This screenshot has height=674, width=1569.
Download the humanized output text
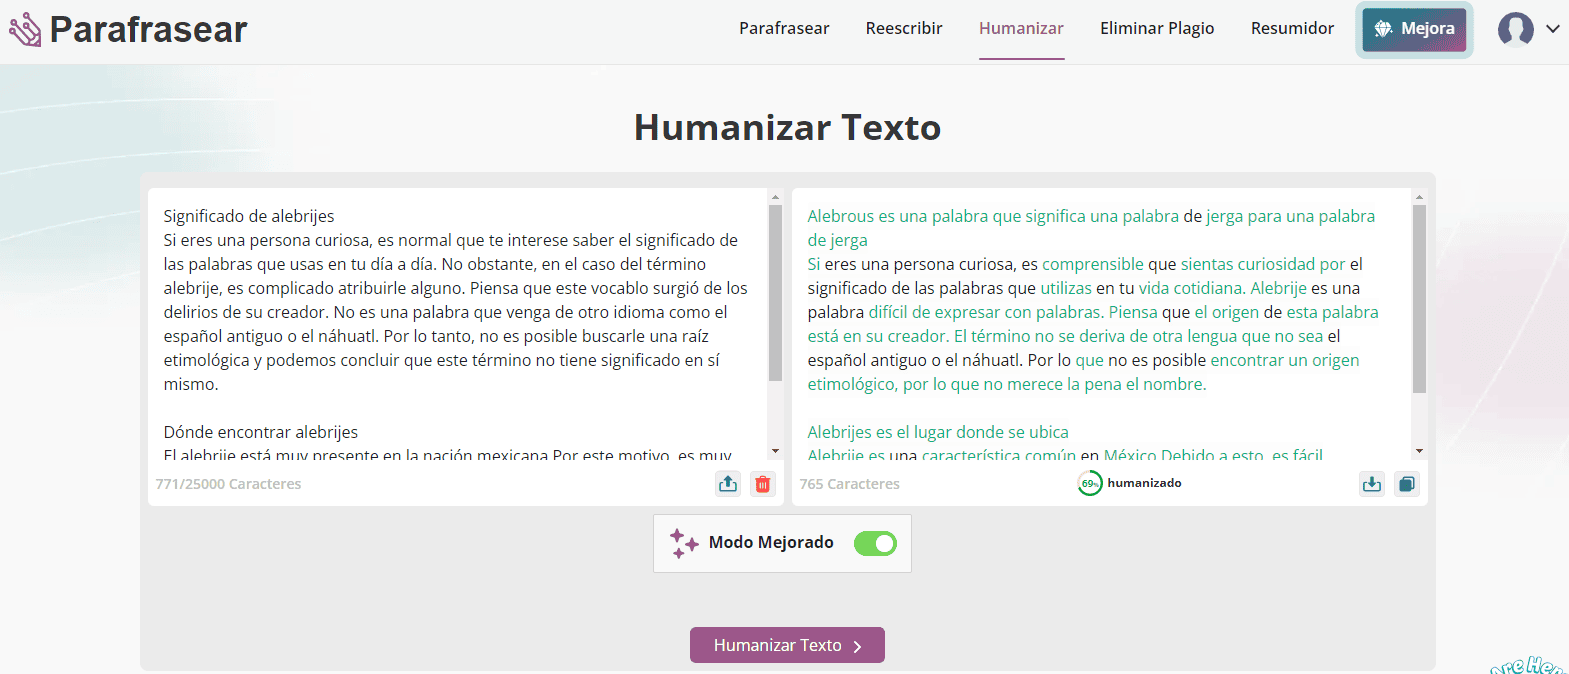(1372, 484)
